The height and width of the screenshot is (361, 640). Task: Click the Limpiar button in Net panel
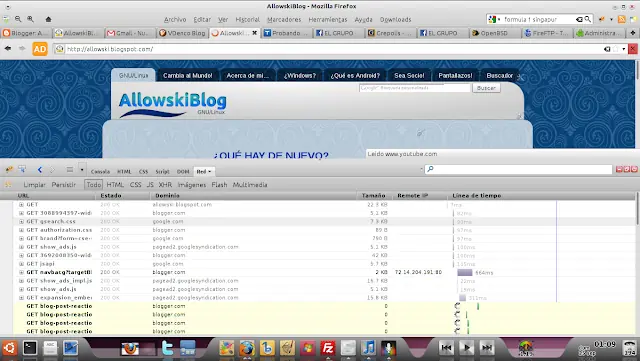click(x=34, y=185)
